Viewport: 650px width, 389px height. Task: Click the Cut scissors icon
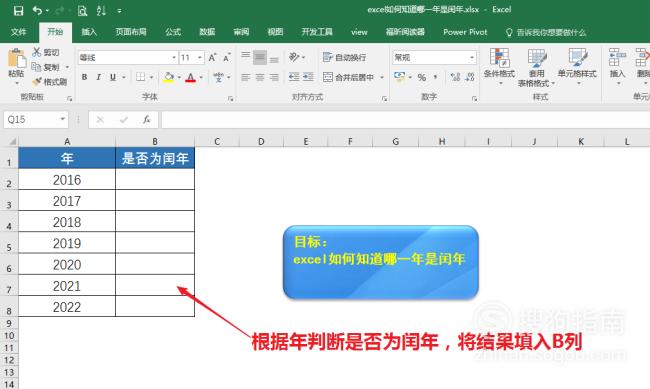36,52
